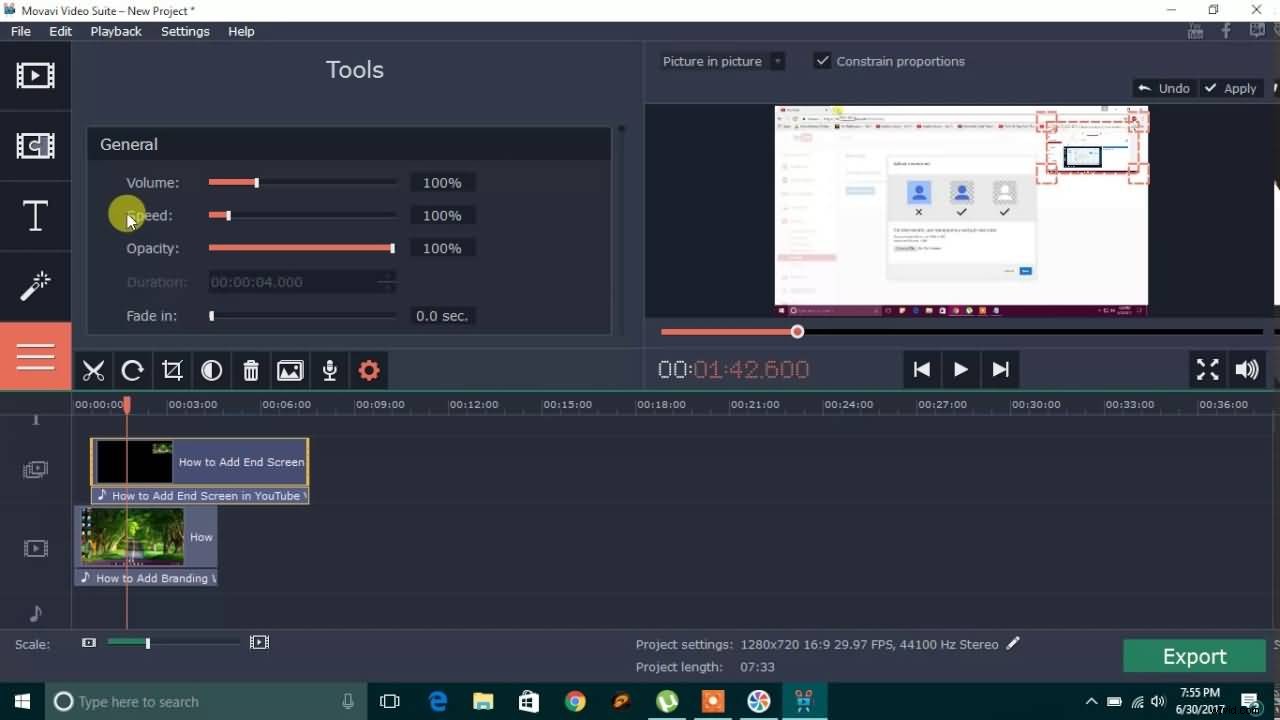Select the Text tool in the sidebar
Image resolution: width=1280 pixels, height=720 pixels.
(35, 216)
